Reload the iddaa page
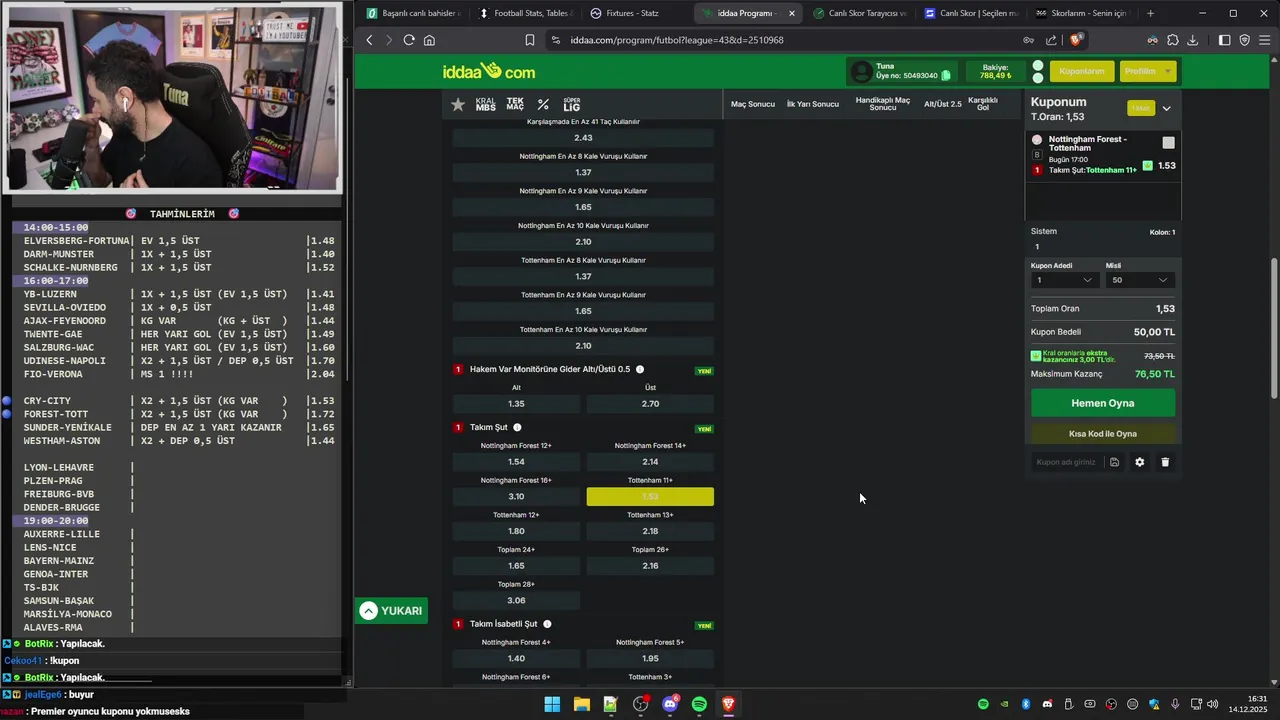This screenshot has height=720, width=1280. [409, 40]
